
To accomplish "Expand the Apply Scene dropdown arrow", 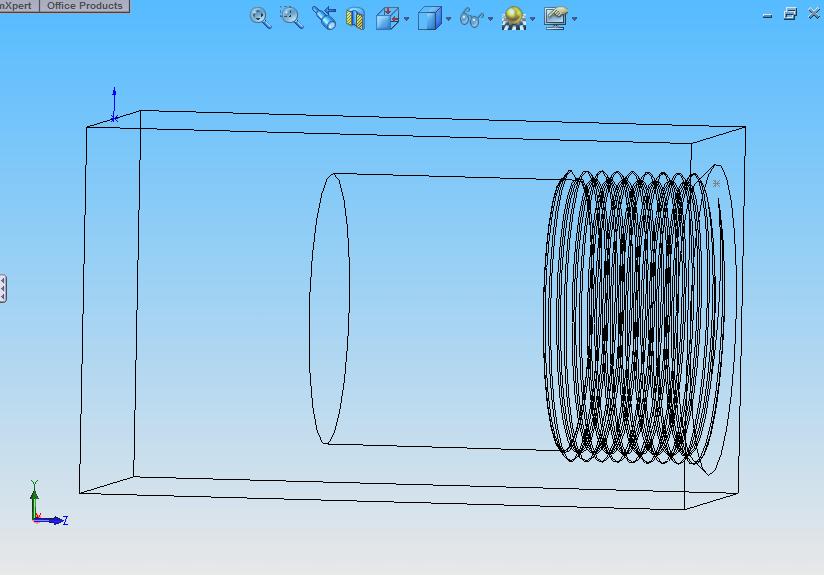I will (x=532, y=19).
